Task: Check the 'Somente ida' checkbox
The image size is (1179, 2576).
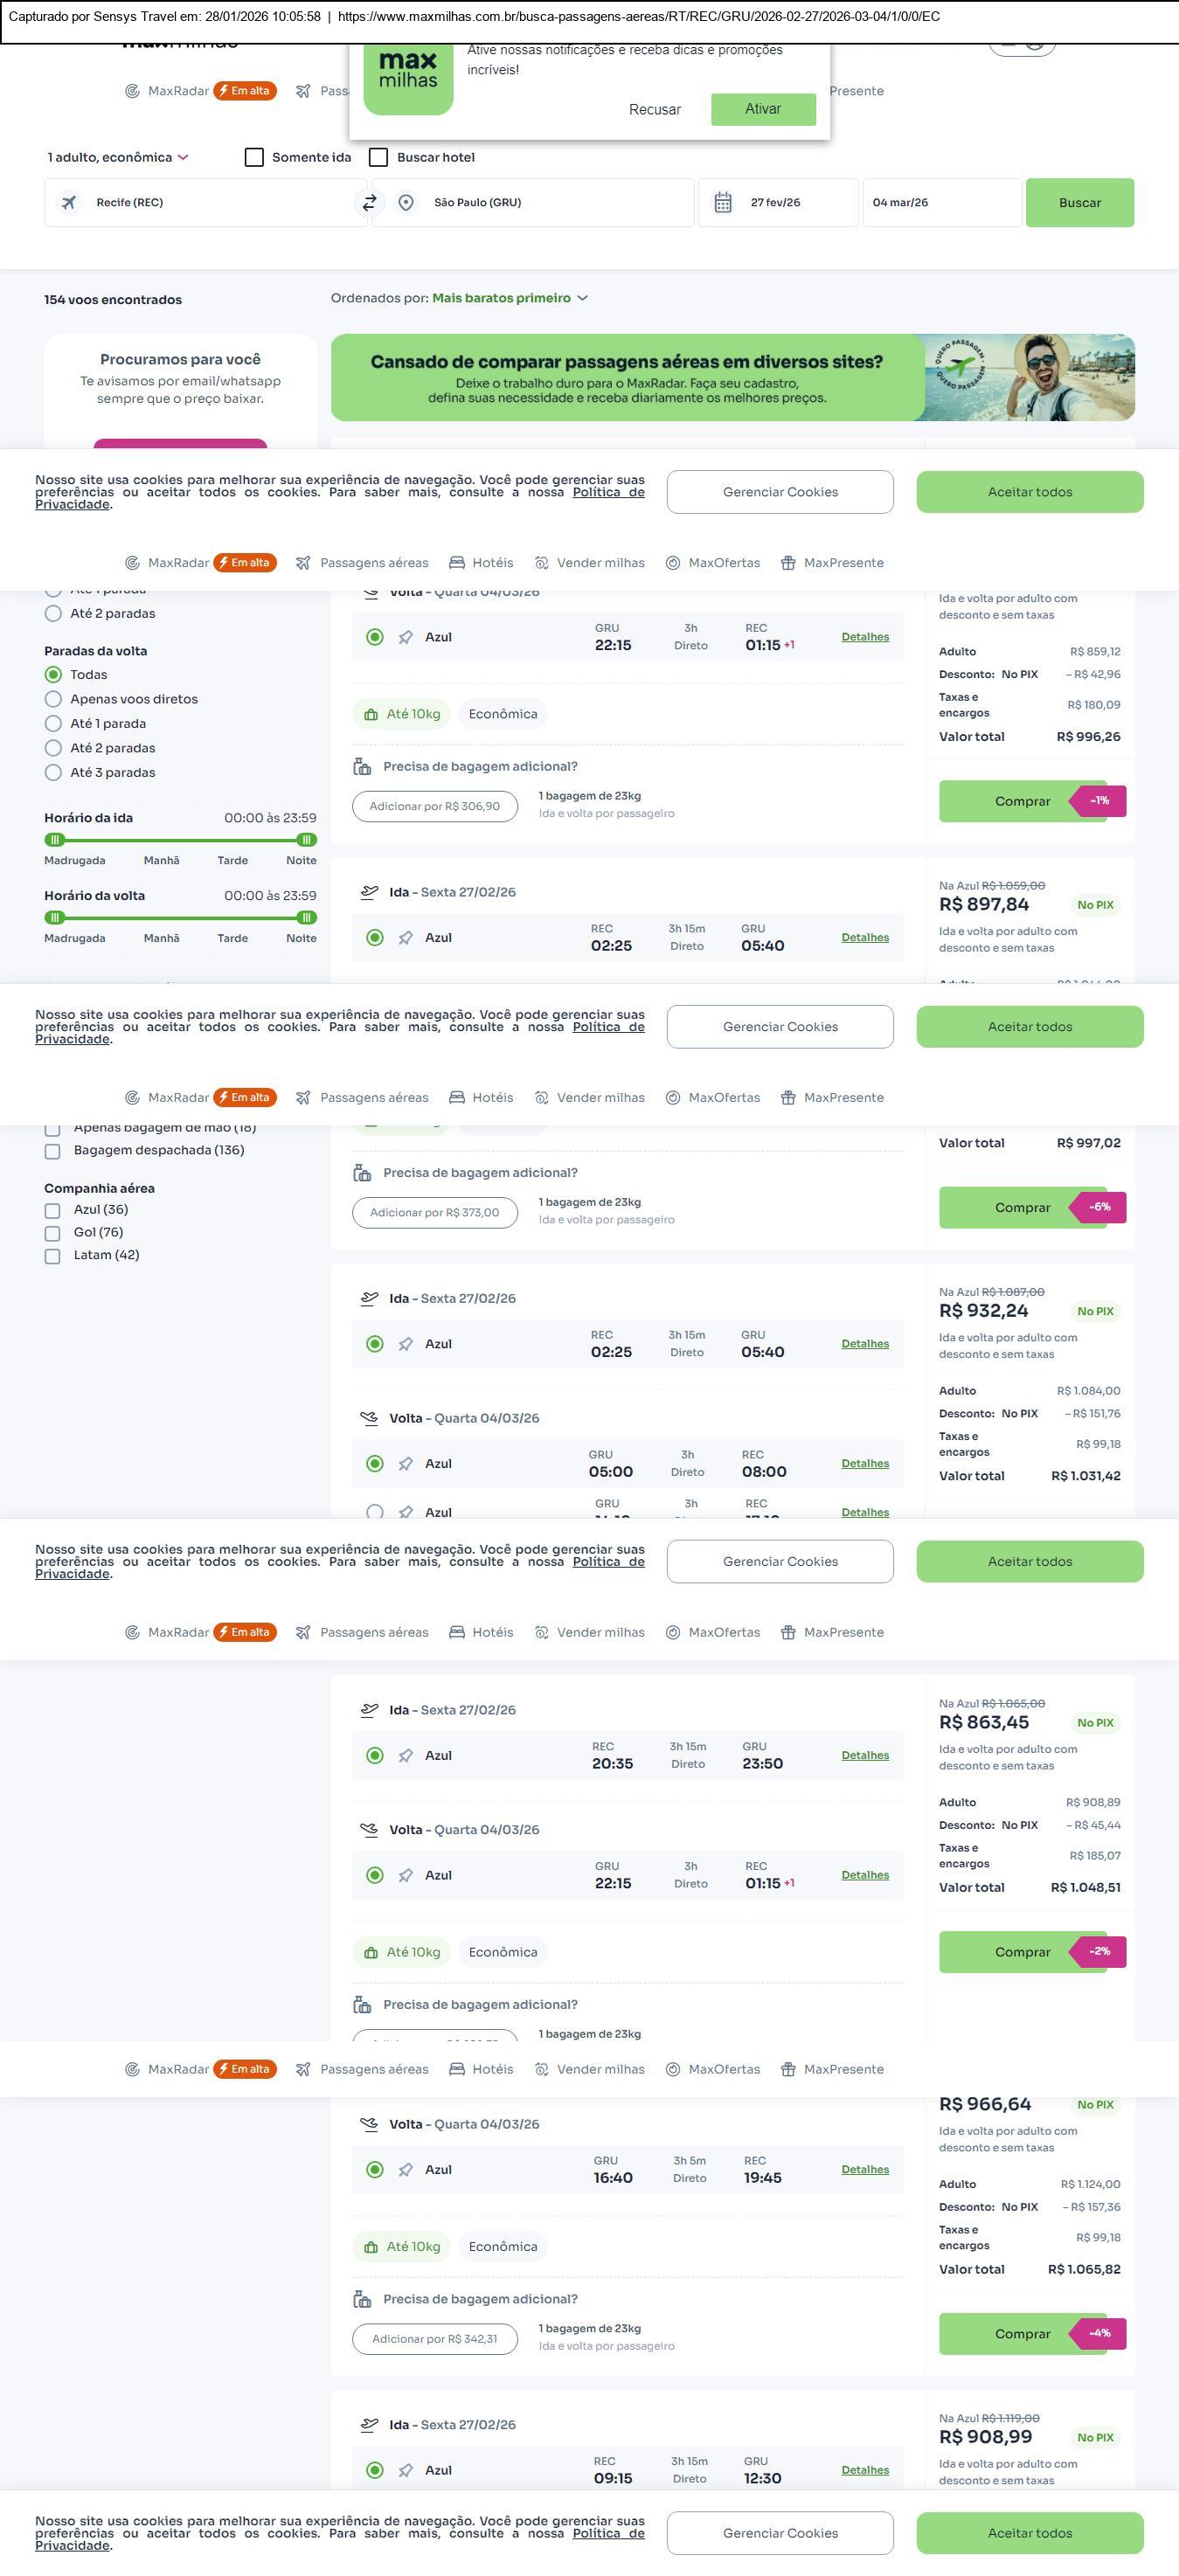Action: (x=255, y=158)
